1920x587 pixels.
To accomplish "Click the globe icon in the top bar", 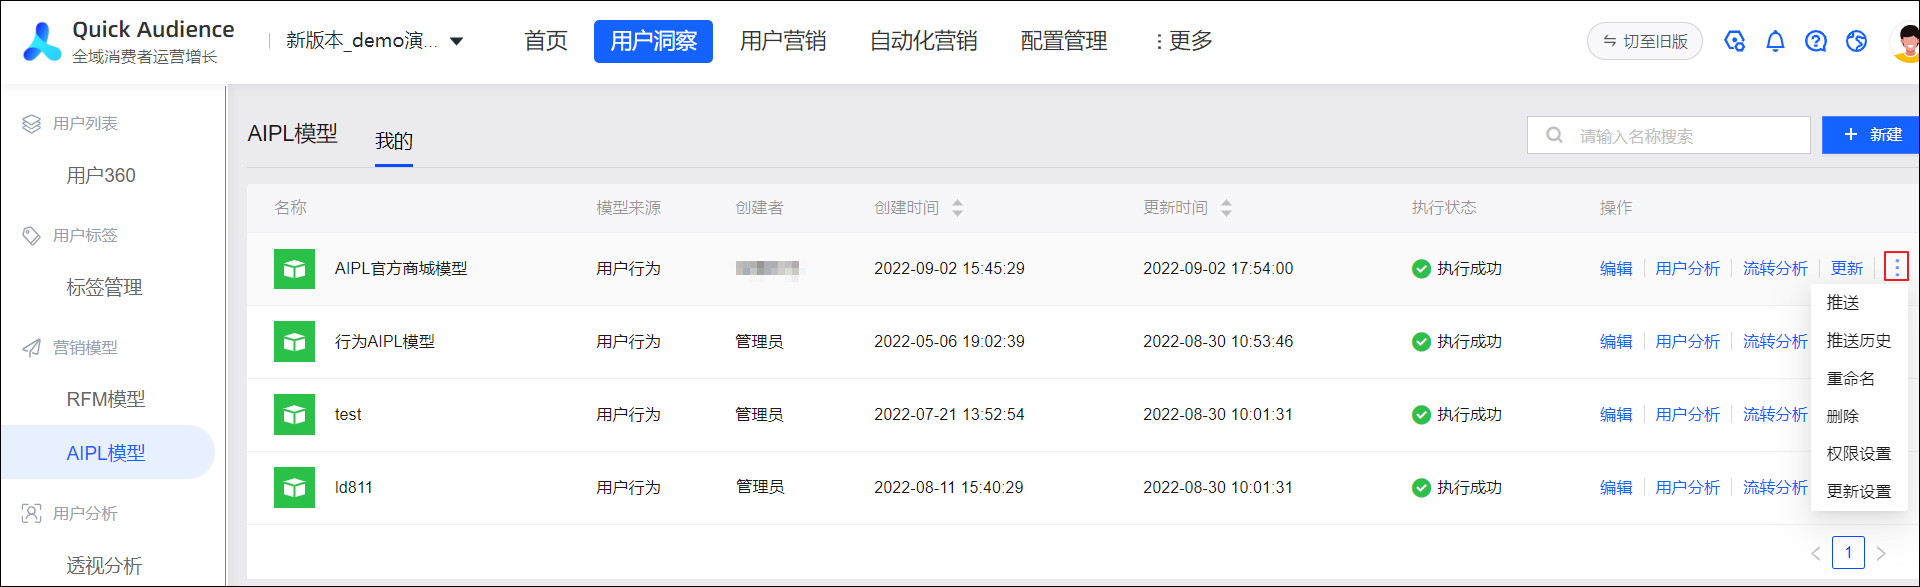I will pos(1857,41).
